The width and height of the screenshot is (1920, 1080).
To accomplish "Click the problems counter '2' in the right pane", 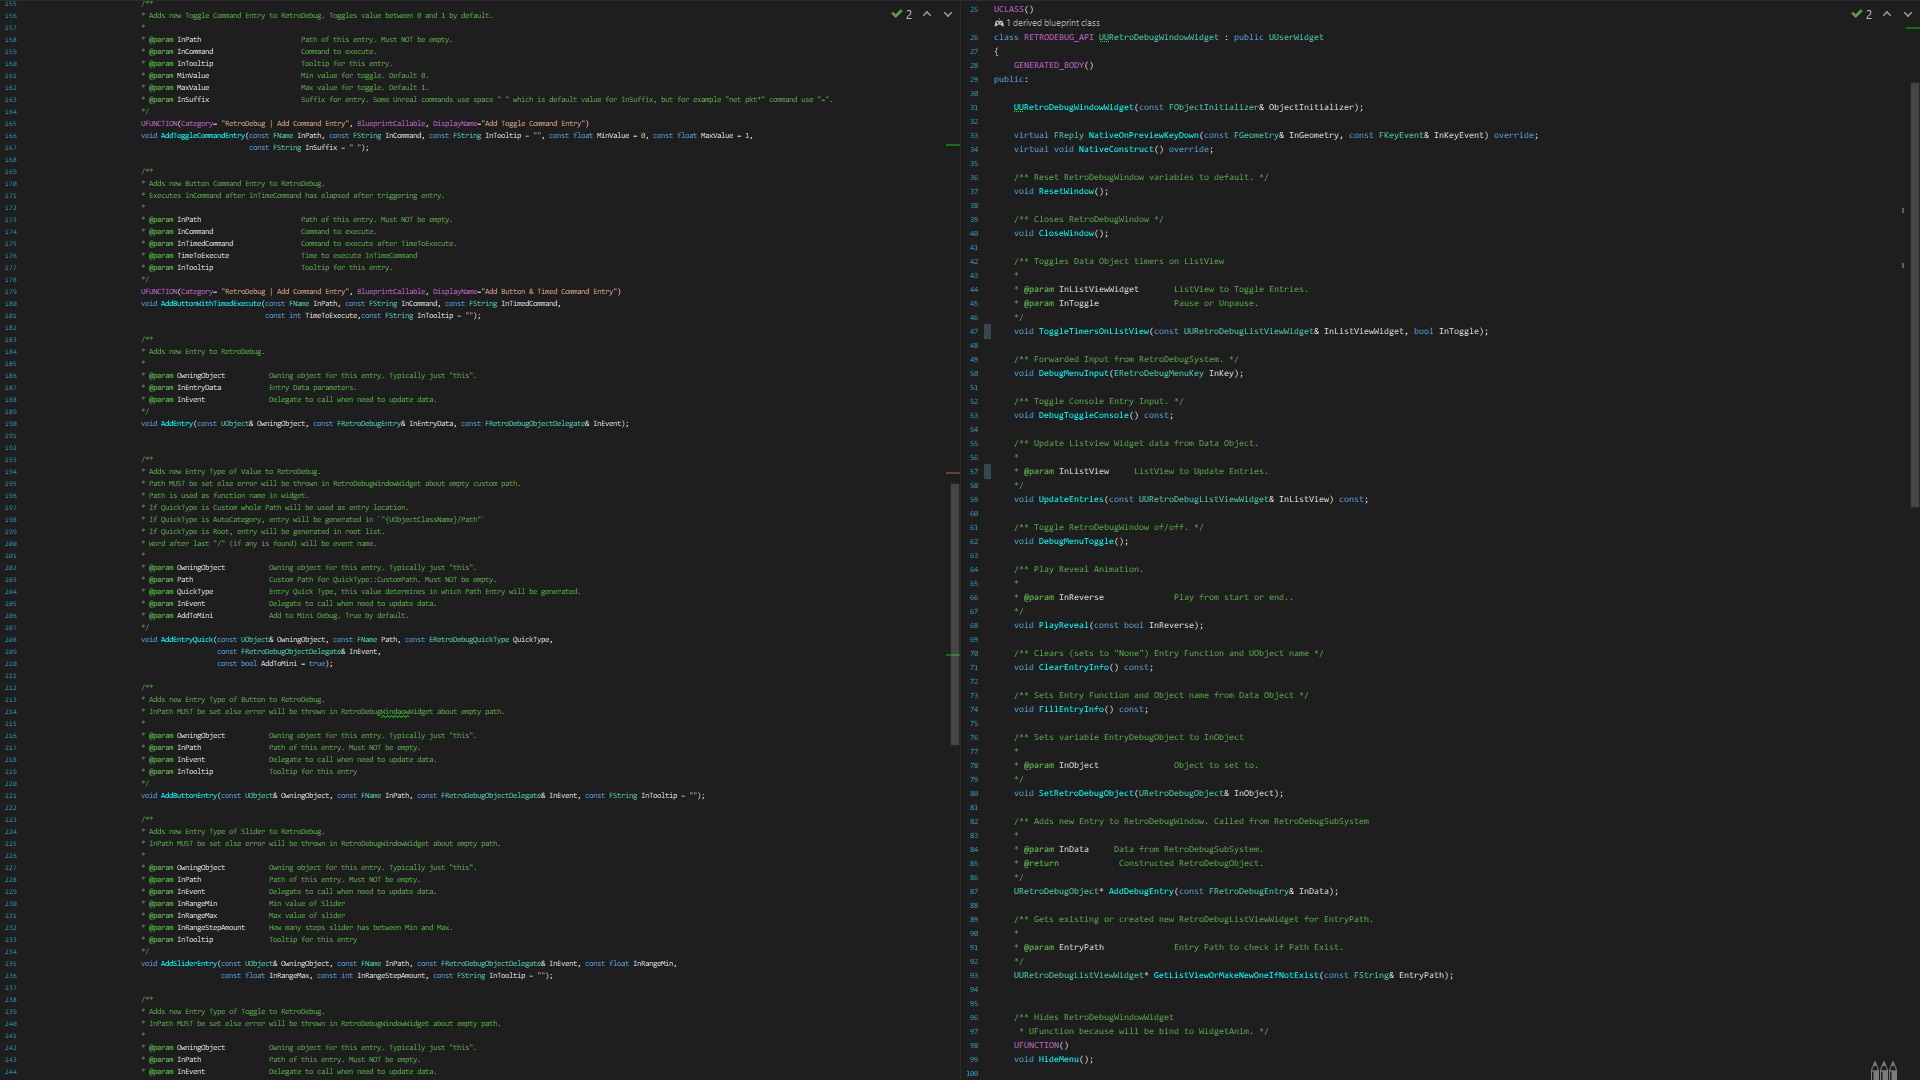I will 1868,15.
